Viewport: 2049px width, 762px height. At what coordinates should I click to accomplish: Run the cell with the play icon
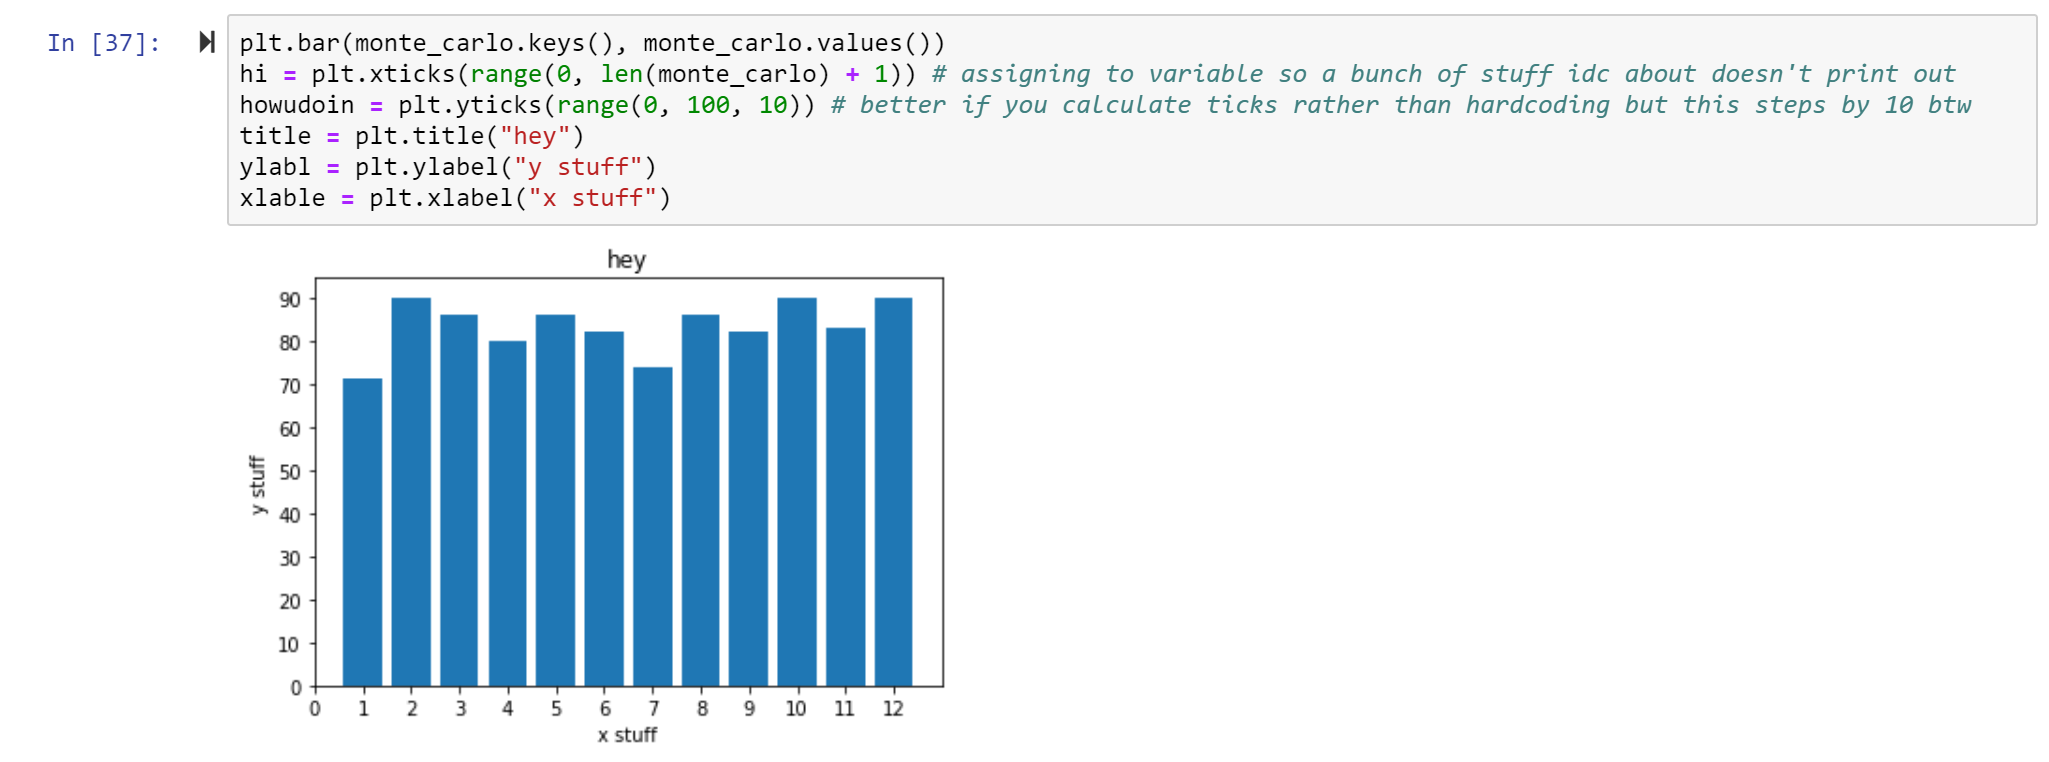(207, 42)
